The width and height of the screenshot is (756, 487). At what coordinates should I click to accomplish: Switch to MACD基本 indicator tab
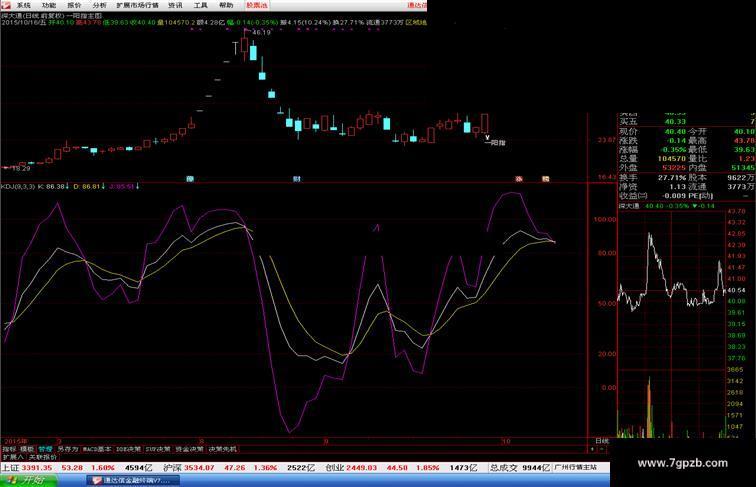point(97,449)
